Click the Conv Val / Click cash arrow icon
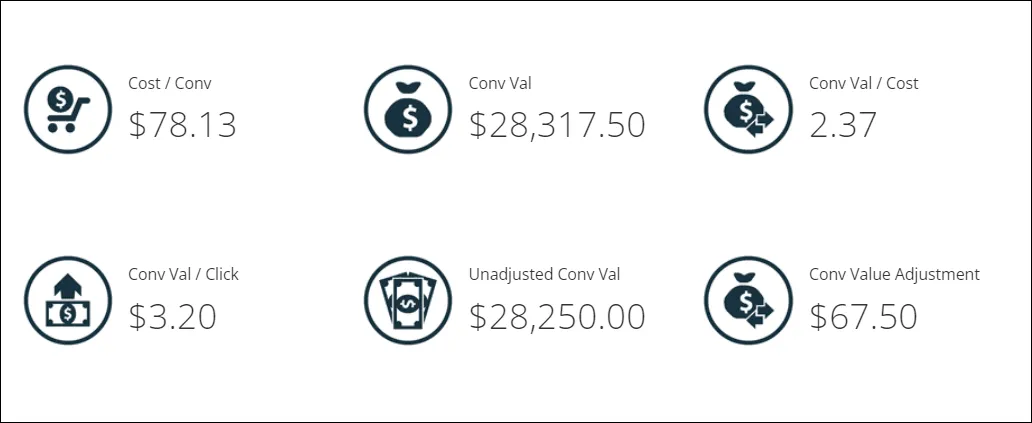This screenshot has height=423, width=1032. click(68, 300)
